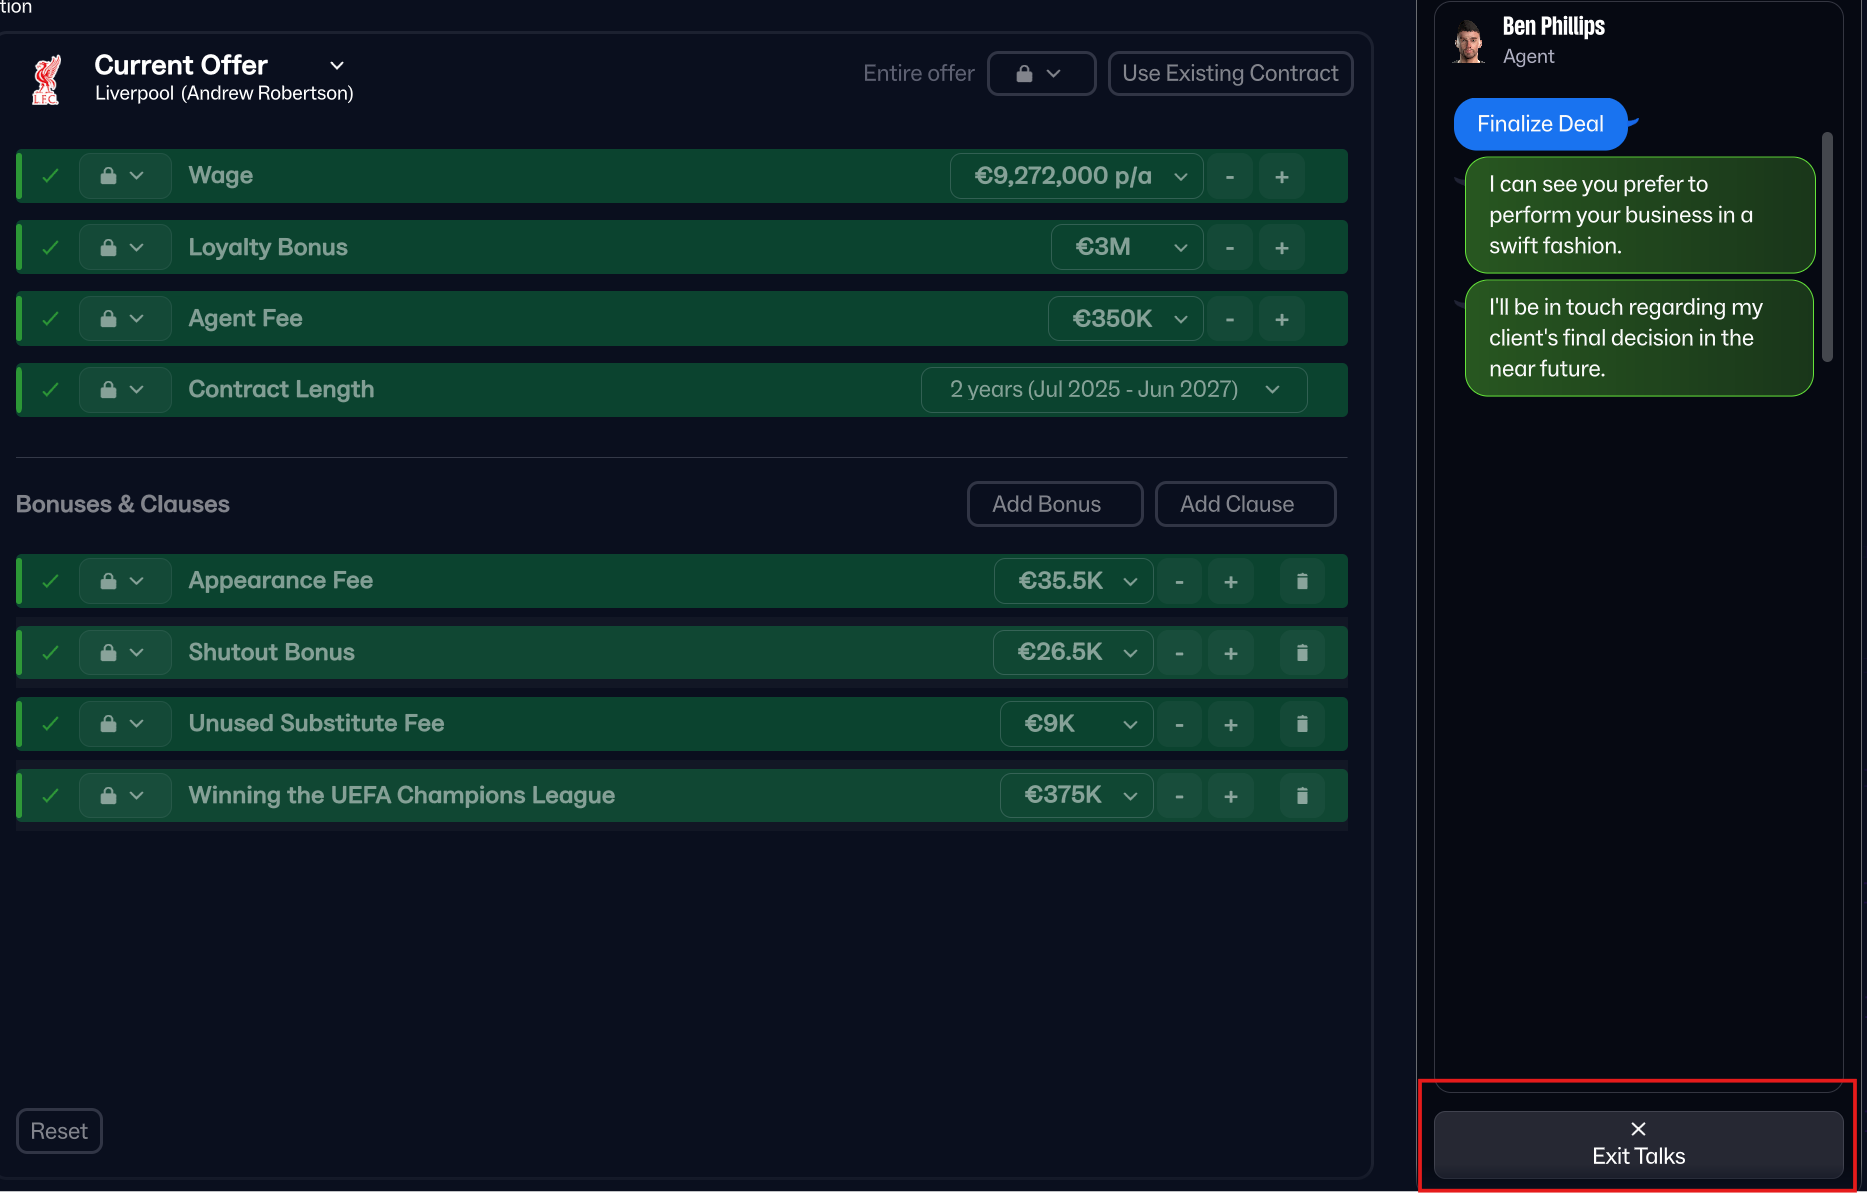Decrease the Loyalty Bonus with minus button
The height and width of the screenshot is (1193, 1867).
pos(1229,248)
